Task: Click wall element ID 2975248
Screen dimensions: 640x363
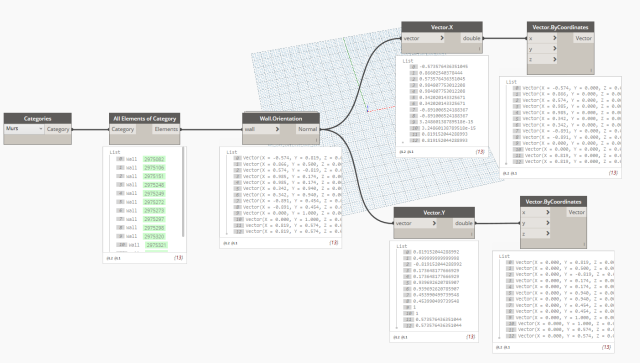Action: coord(154,185)
